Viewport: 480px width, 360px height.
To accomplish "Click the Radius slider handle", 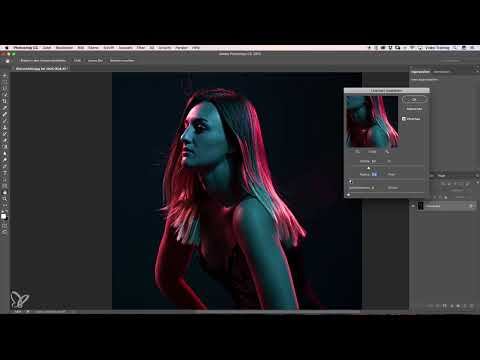I will 351,182.
